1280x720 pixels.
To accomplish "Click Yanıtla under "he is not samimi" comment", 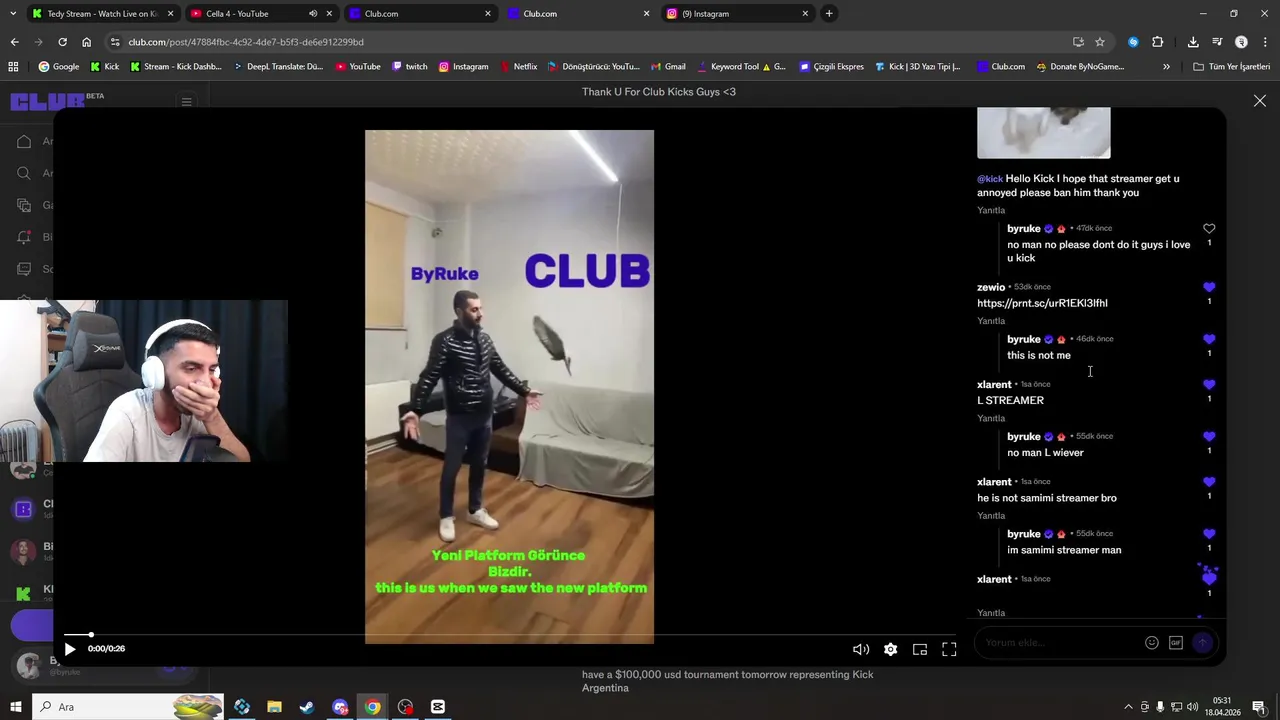I will pos(991,516).
